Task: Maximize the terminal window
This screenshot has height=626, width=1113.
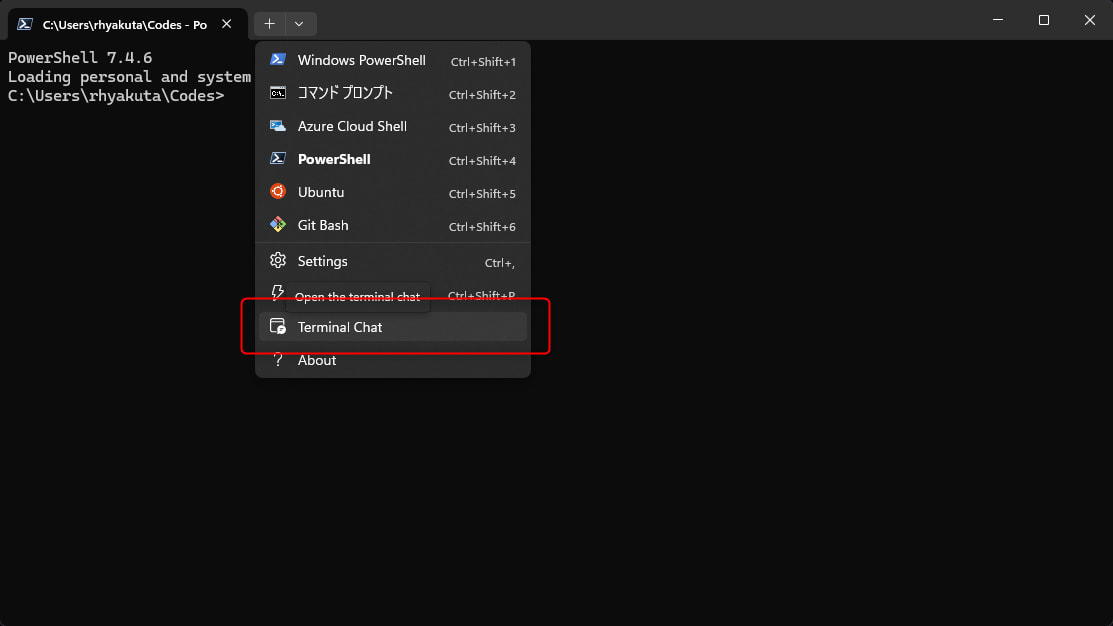Action: point(1043,20)
